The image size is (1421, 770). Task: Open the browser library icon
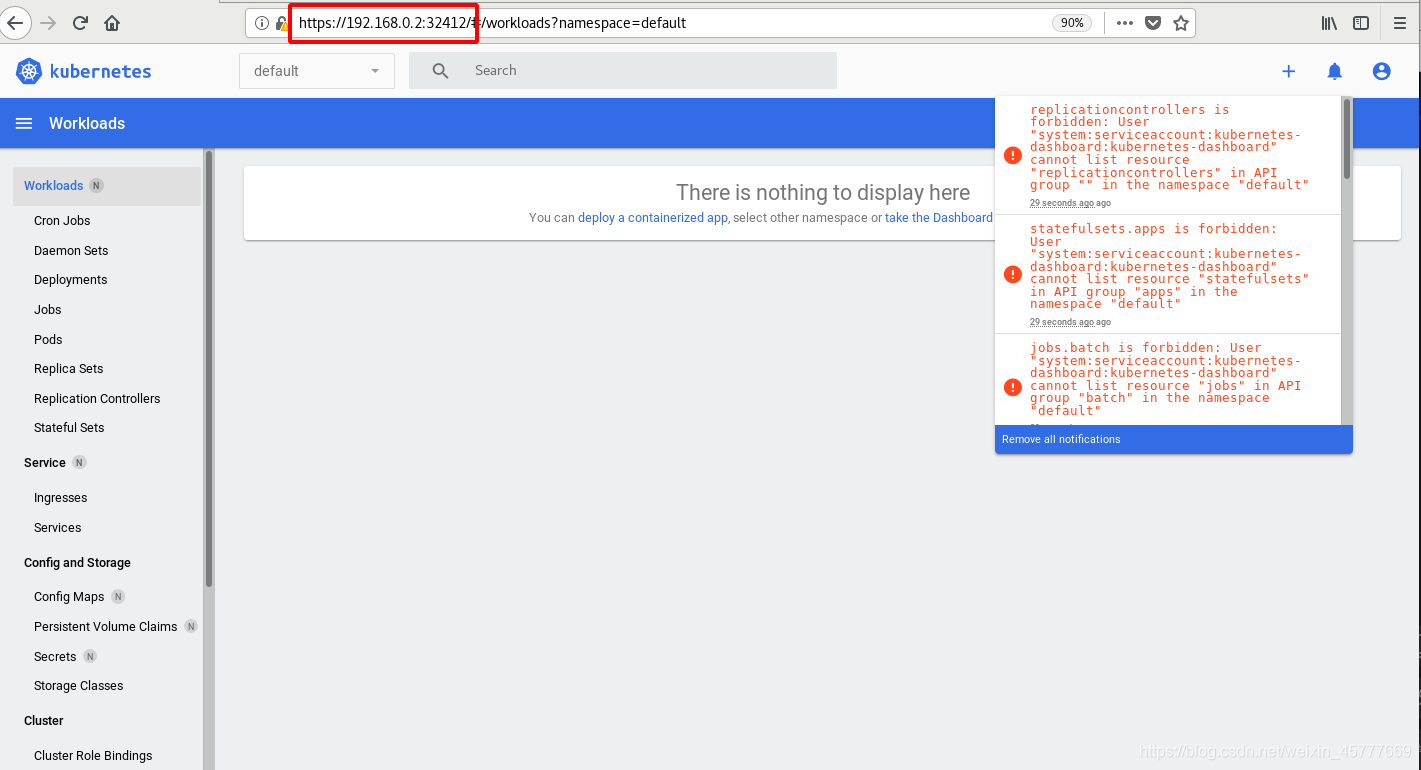click(1329, 23)
